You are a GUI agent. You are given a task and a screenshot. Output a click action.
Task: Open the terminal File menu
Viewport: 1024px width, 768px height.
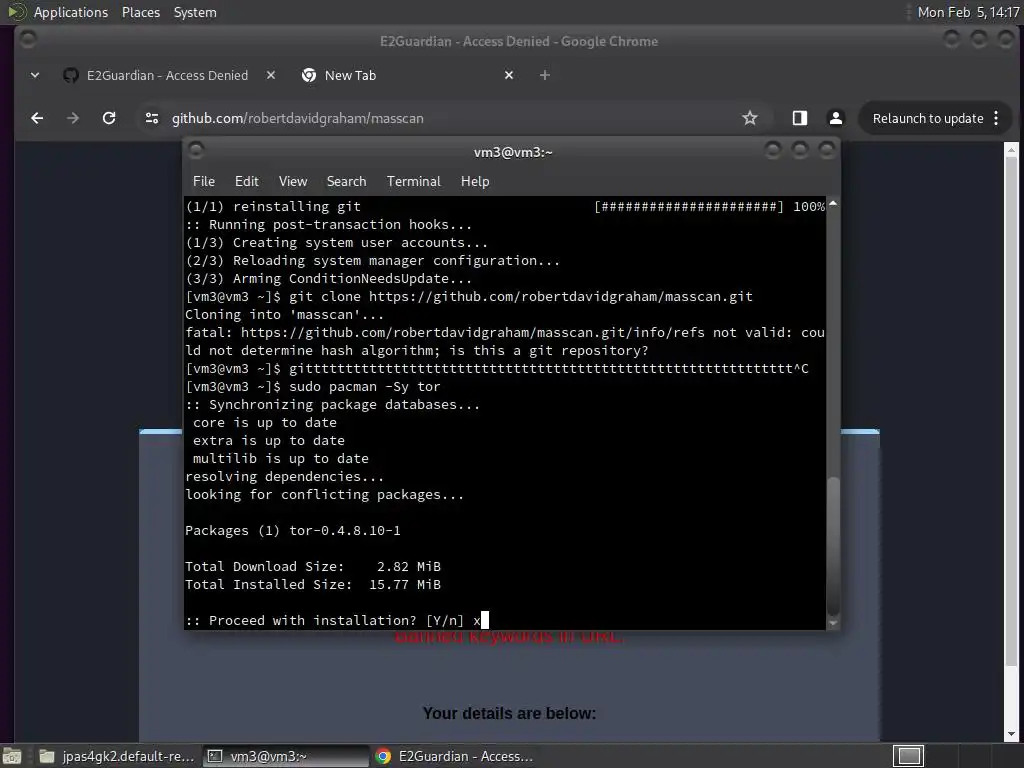pyautogui.click(x=204, y=182)
